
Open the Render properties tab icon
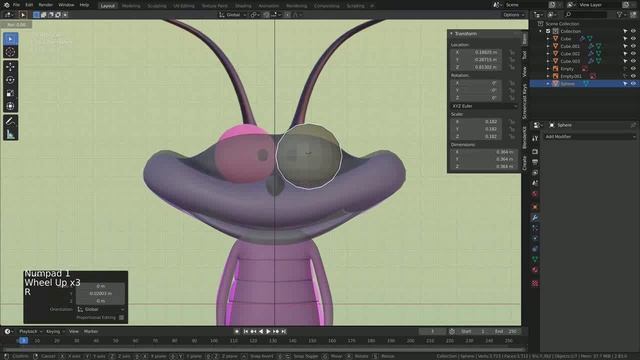click(x=535, y=152)
